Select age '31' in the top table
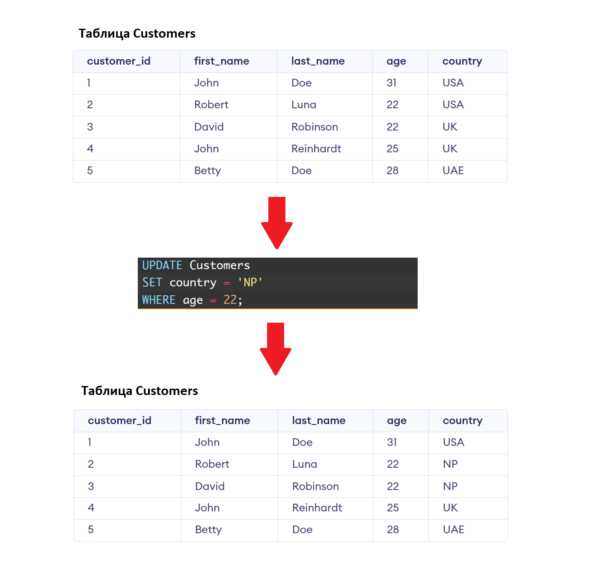Screen dimensions: 600x585 (x=392, y=83)
